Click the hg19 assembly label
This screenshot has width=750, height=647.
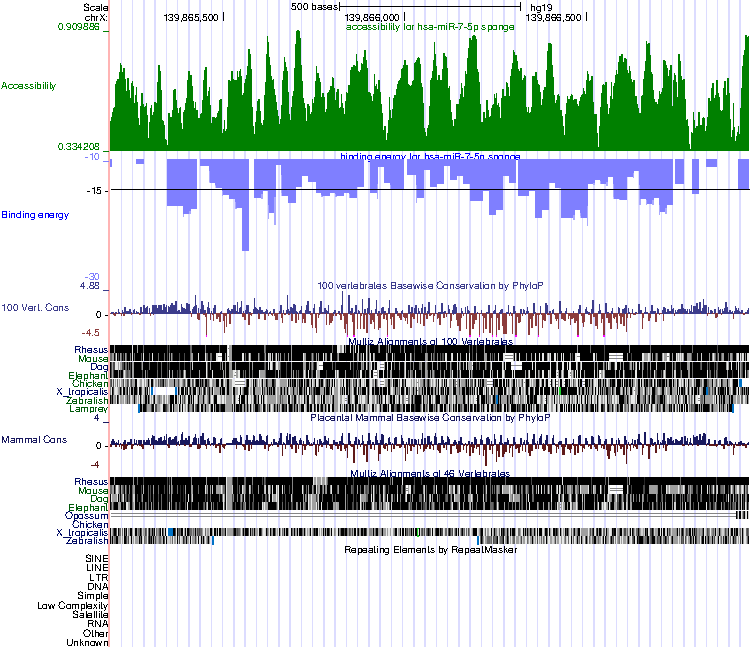point(542,6)
